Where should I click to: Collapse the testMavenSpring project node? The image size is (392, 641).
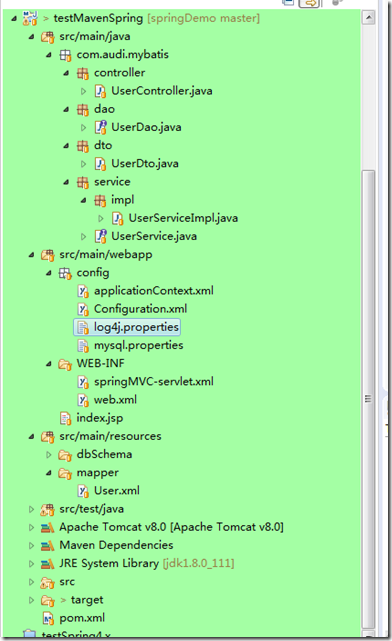[x=14, y=19]
